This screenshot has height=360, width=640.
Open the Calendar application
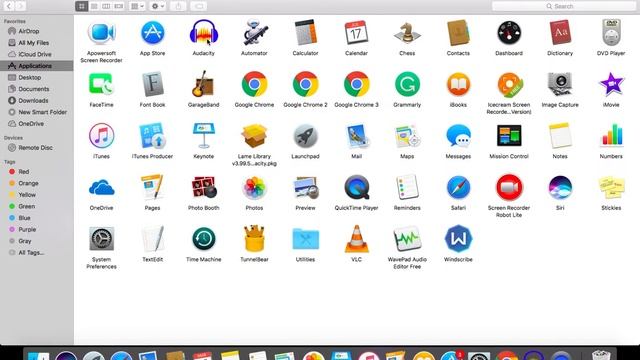(x=356, y=33)
